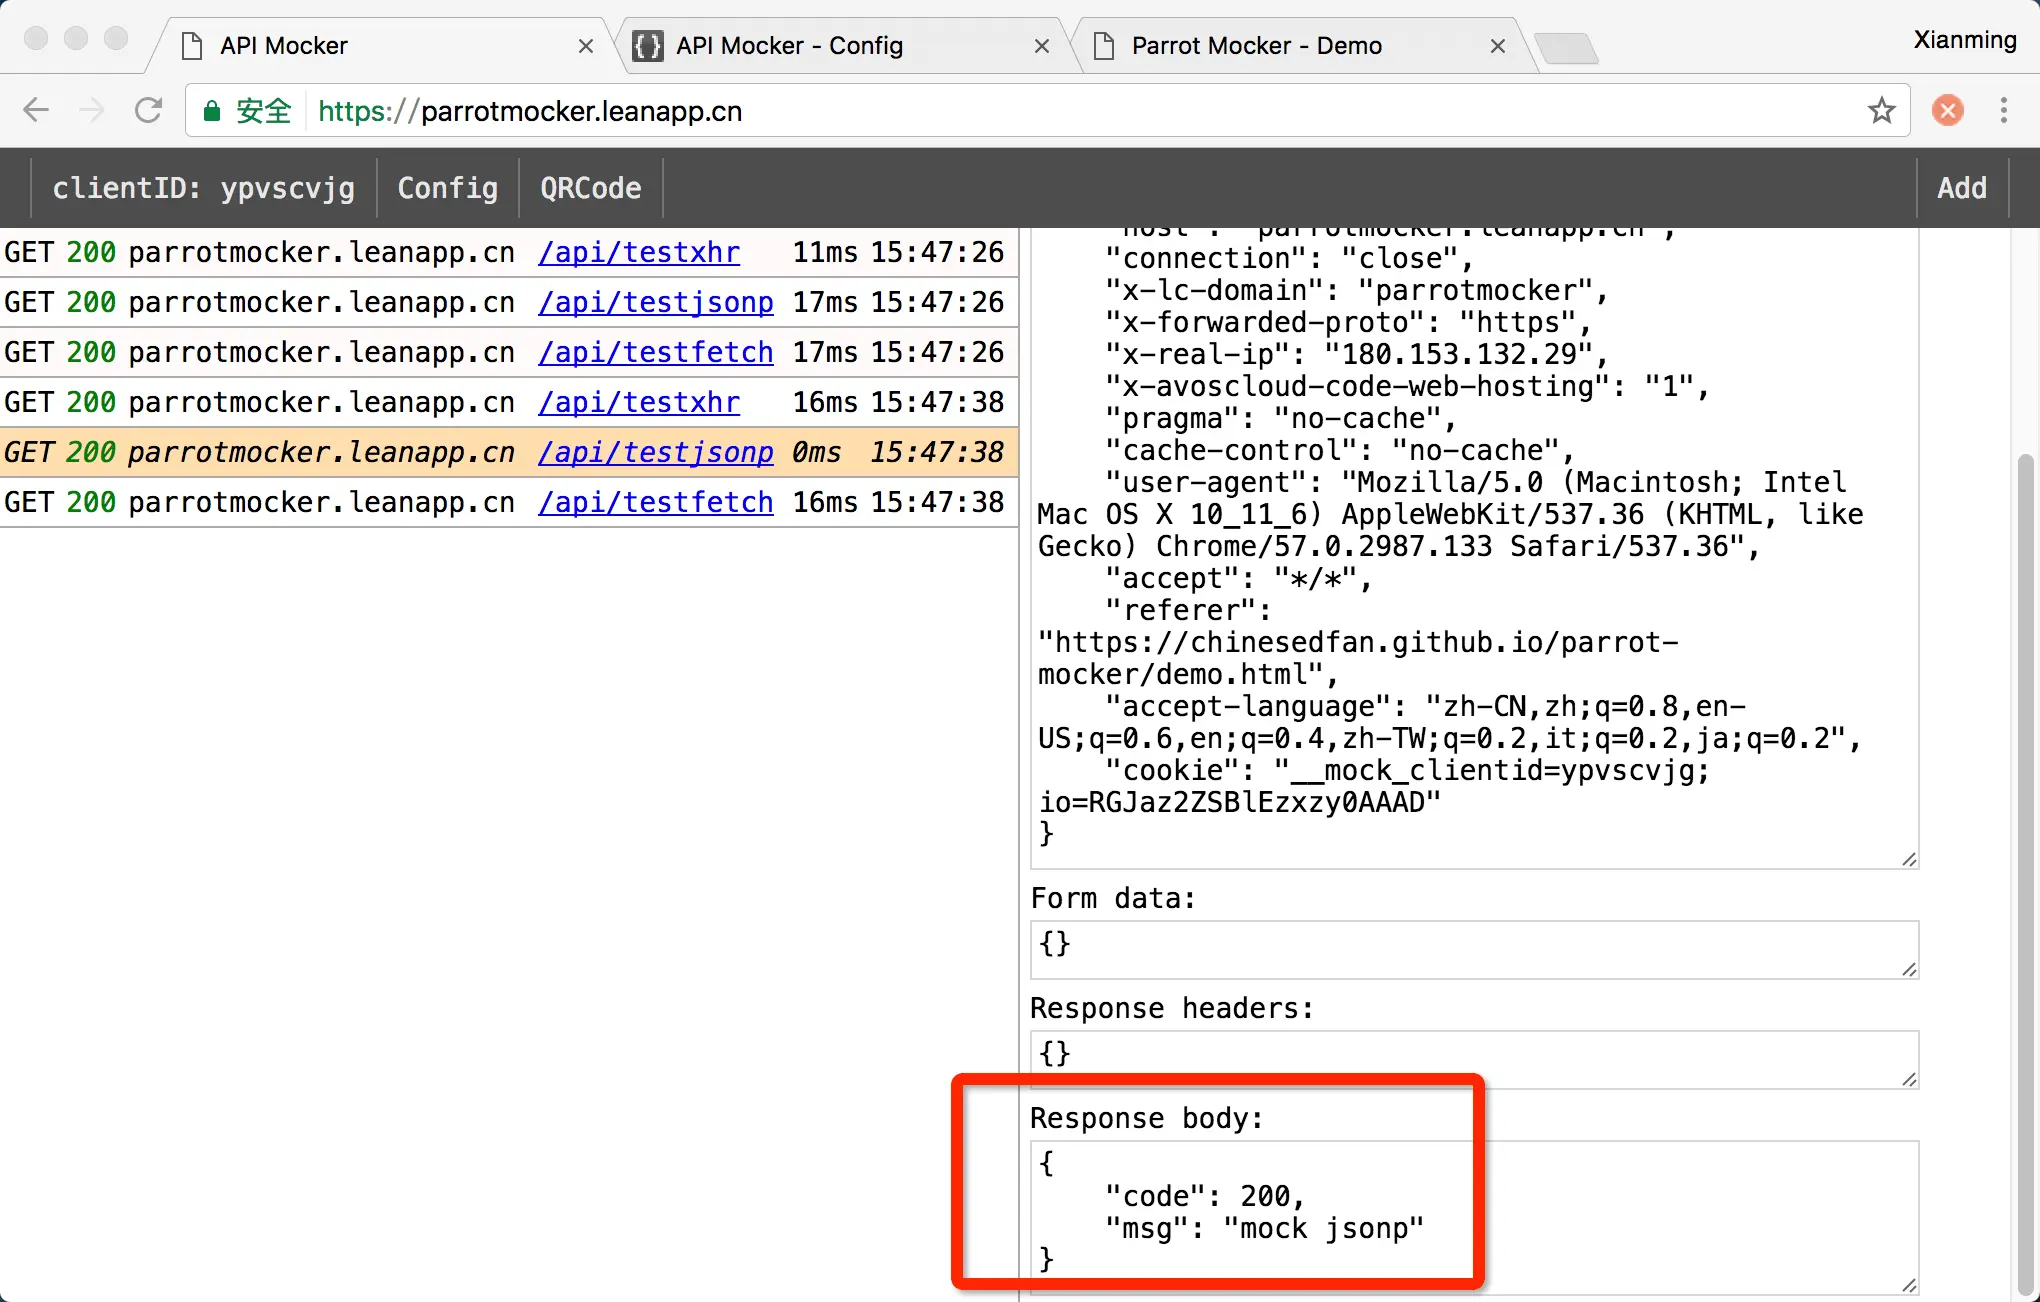Reload the page with refresh icon
Screen dimensions: 2040x1302
coord(148,110)
